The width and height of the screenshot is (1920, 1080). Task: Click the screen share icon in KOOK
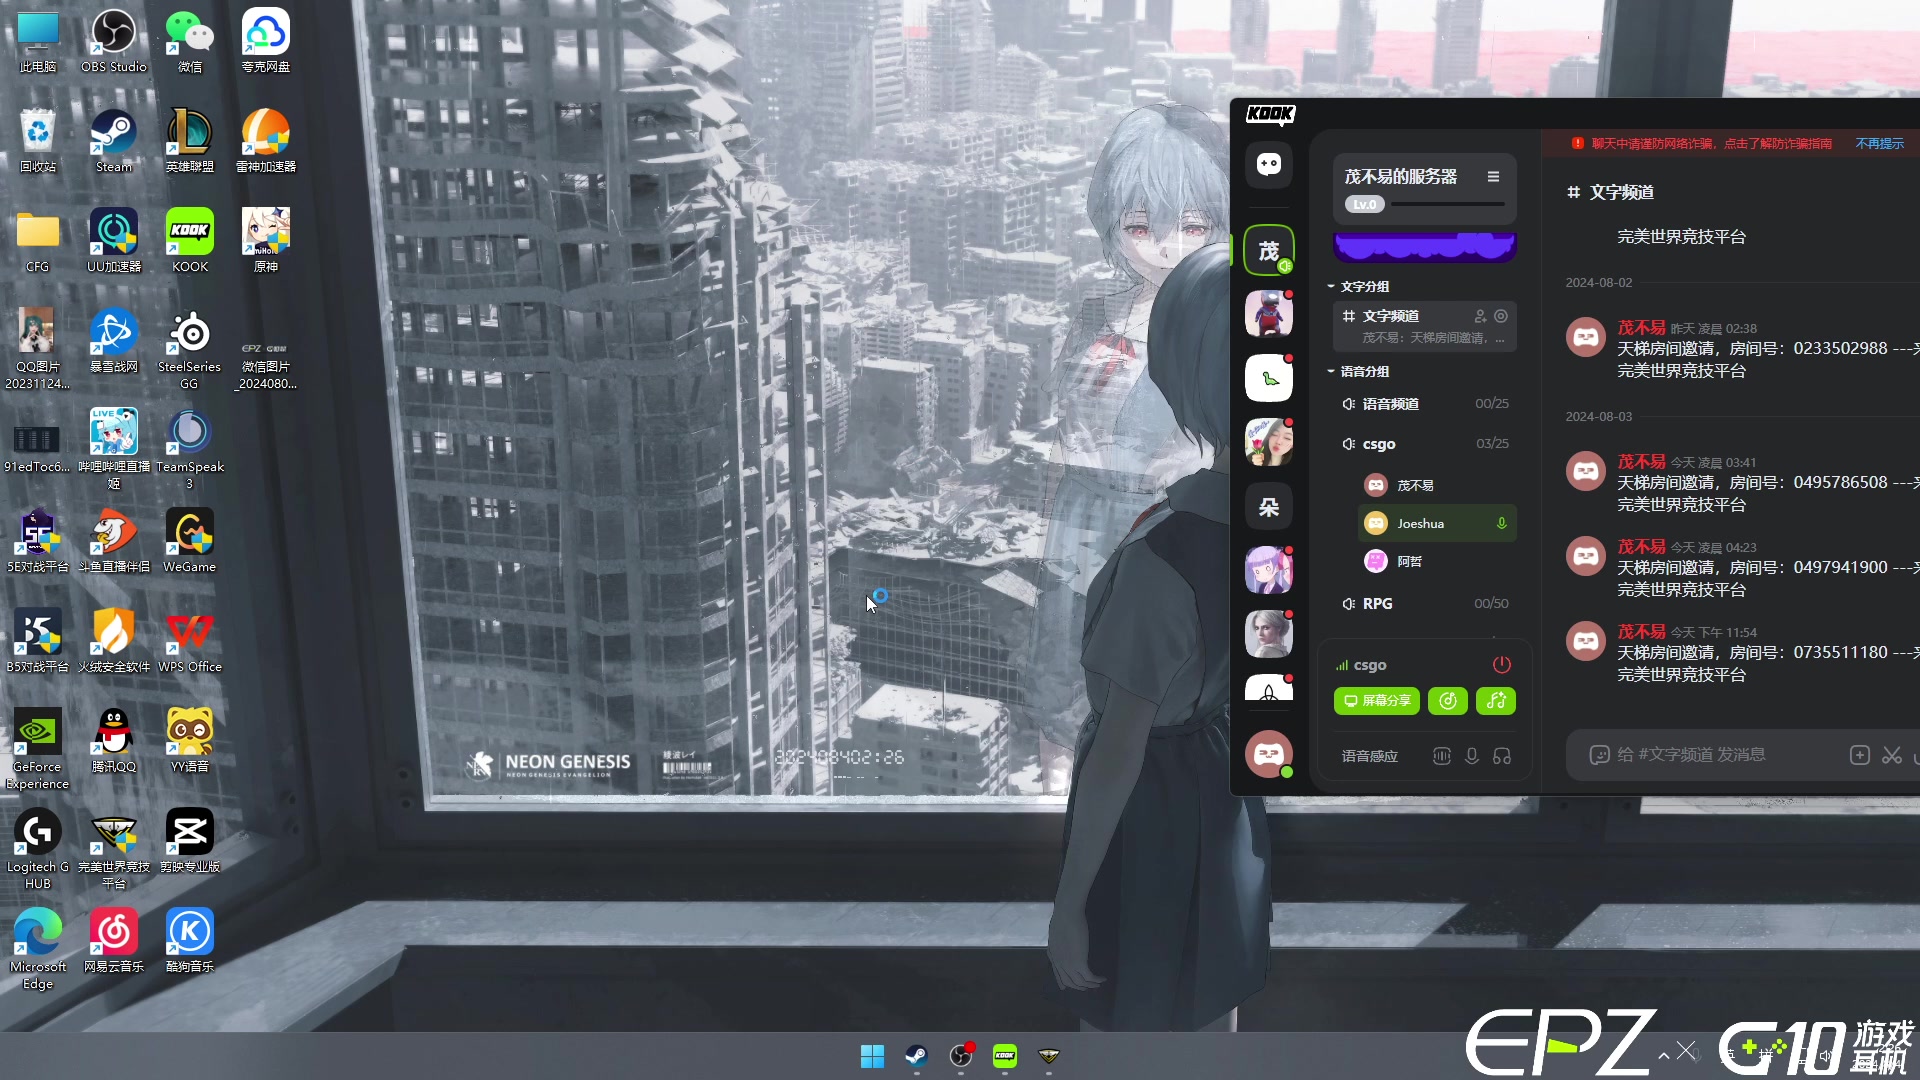(1377, 700)
